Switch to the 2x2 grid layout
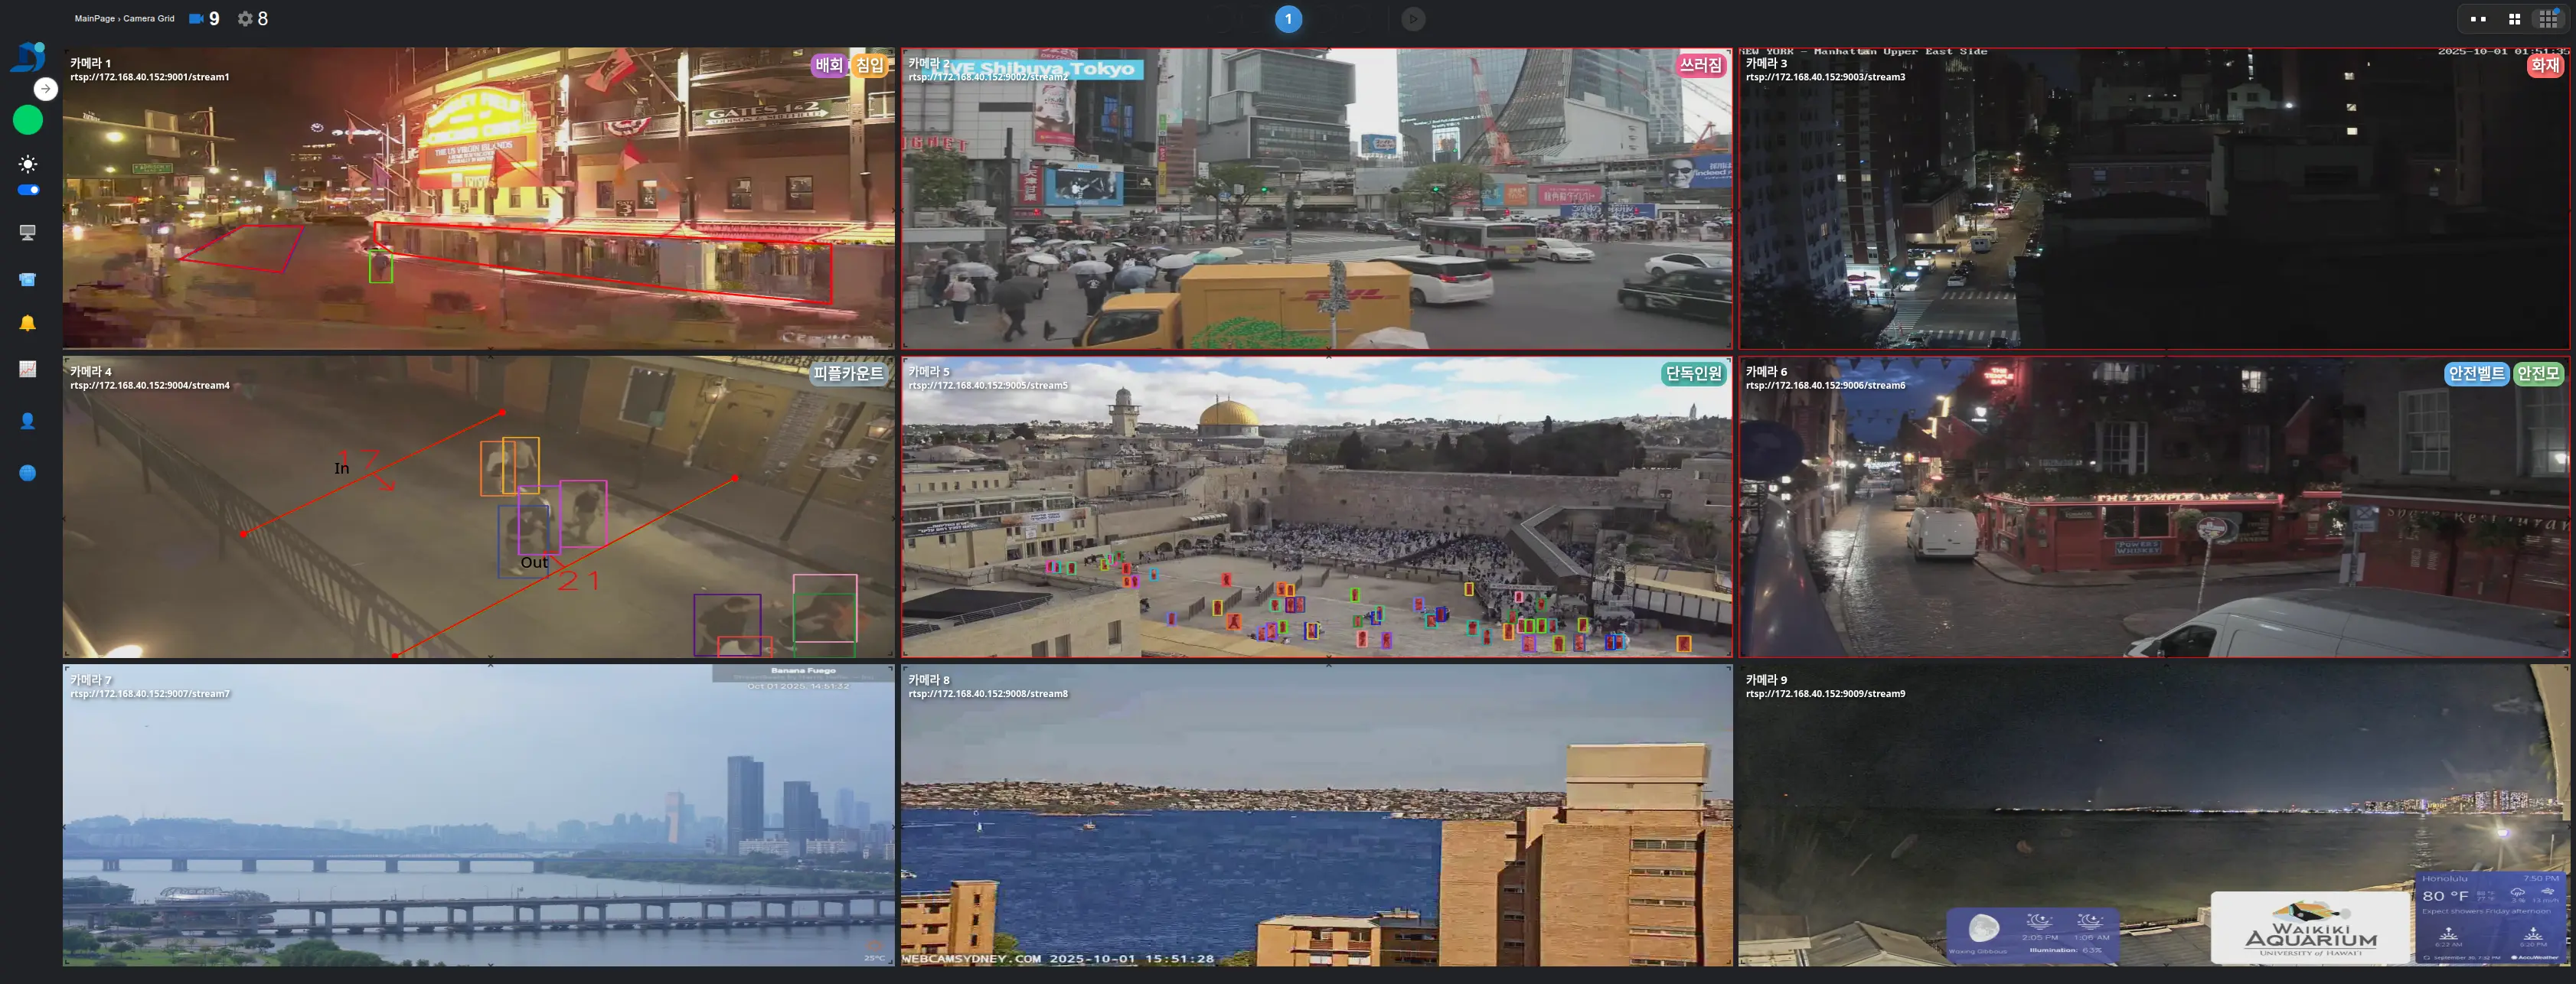The height and width of the screenshot is (984, 2576). tap(2514, 19)
